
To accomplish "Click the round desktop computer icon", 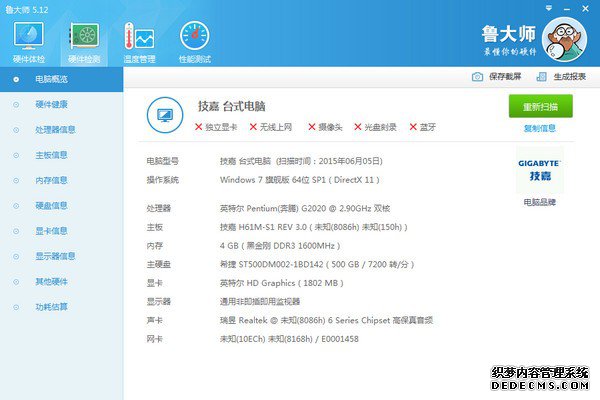I will [165, 115].
